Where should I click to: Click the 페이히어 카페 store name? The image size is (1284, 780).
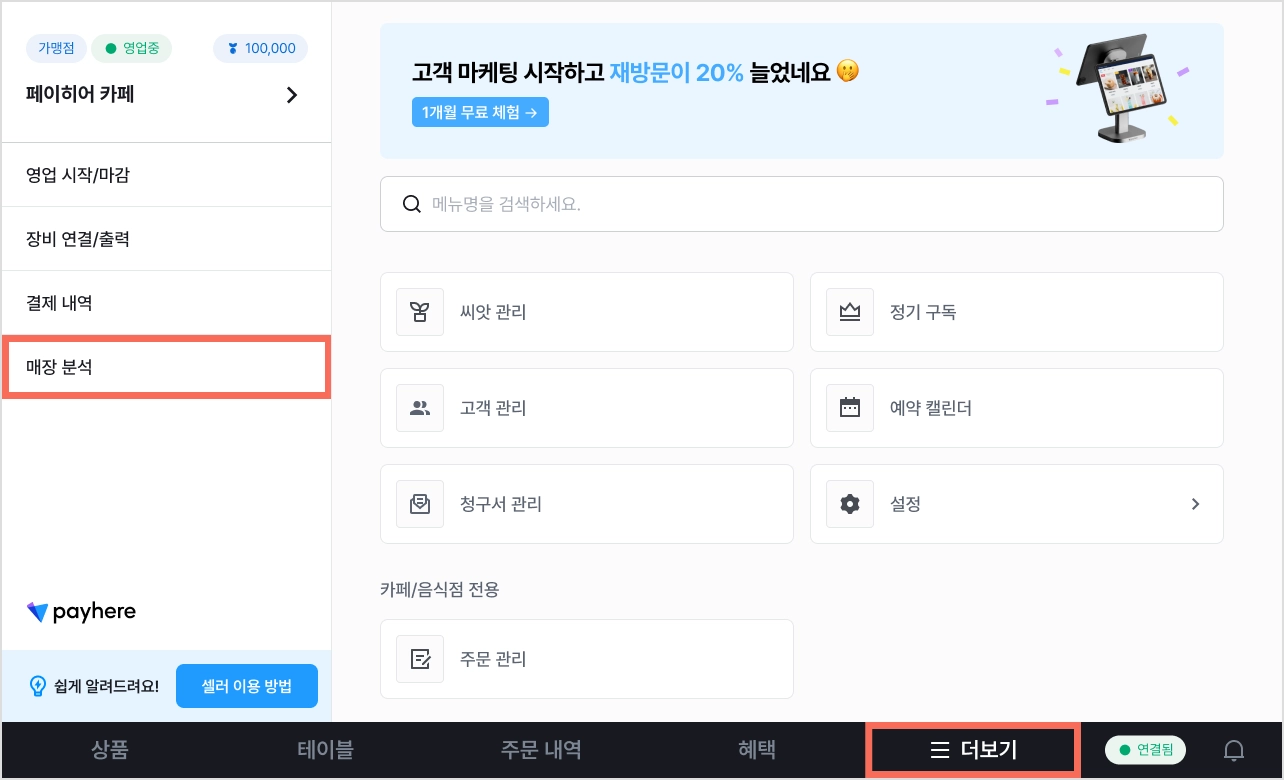click(x=80, y=95)
